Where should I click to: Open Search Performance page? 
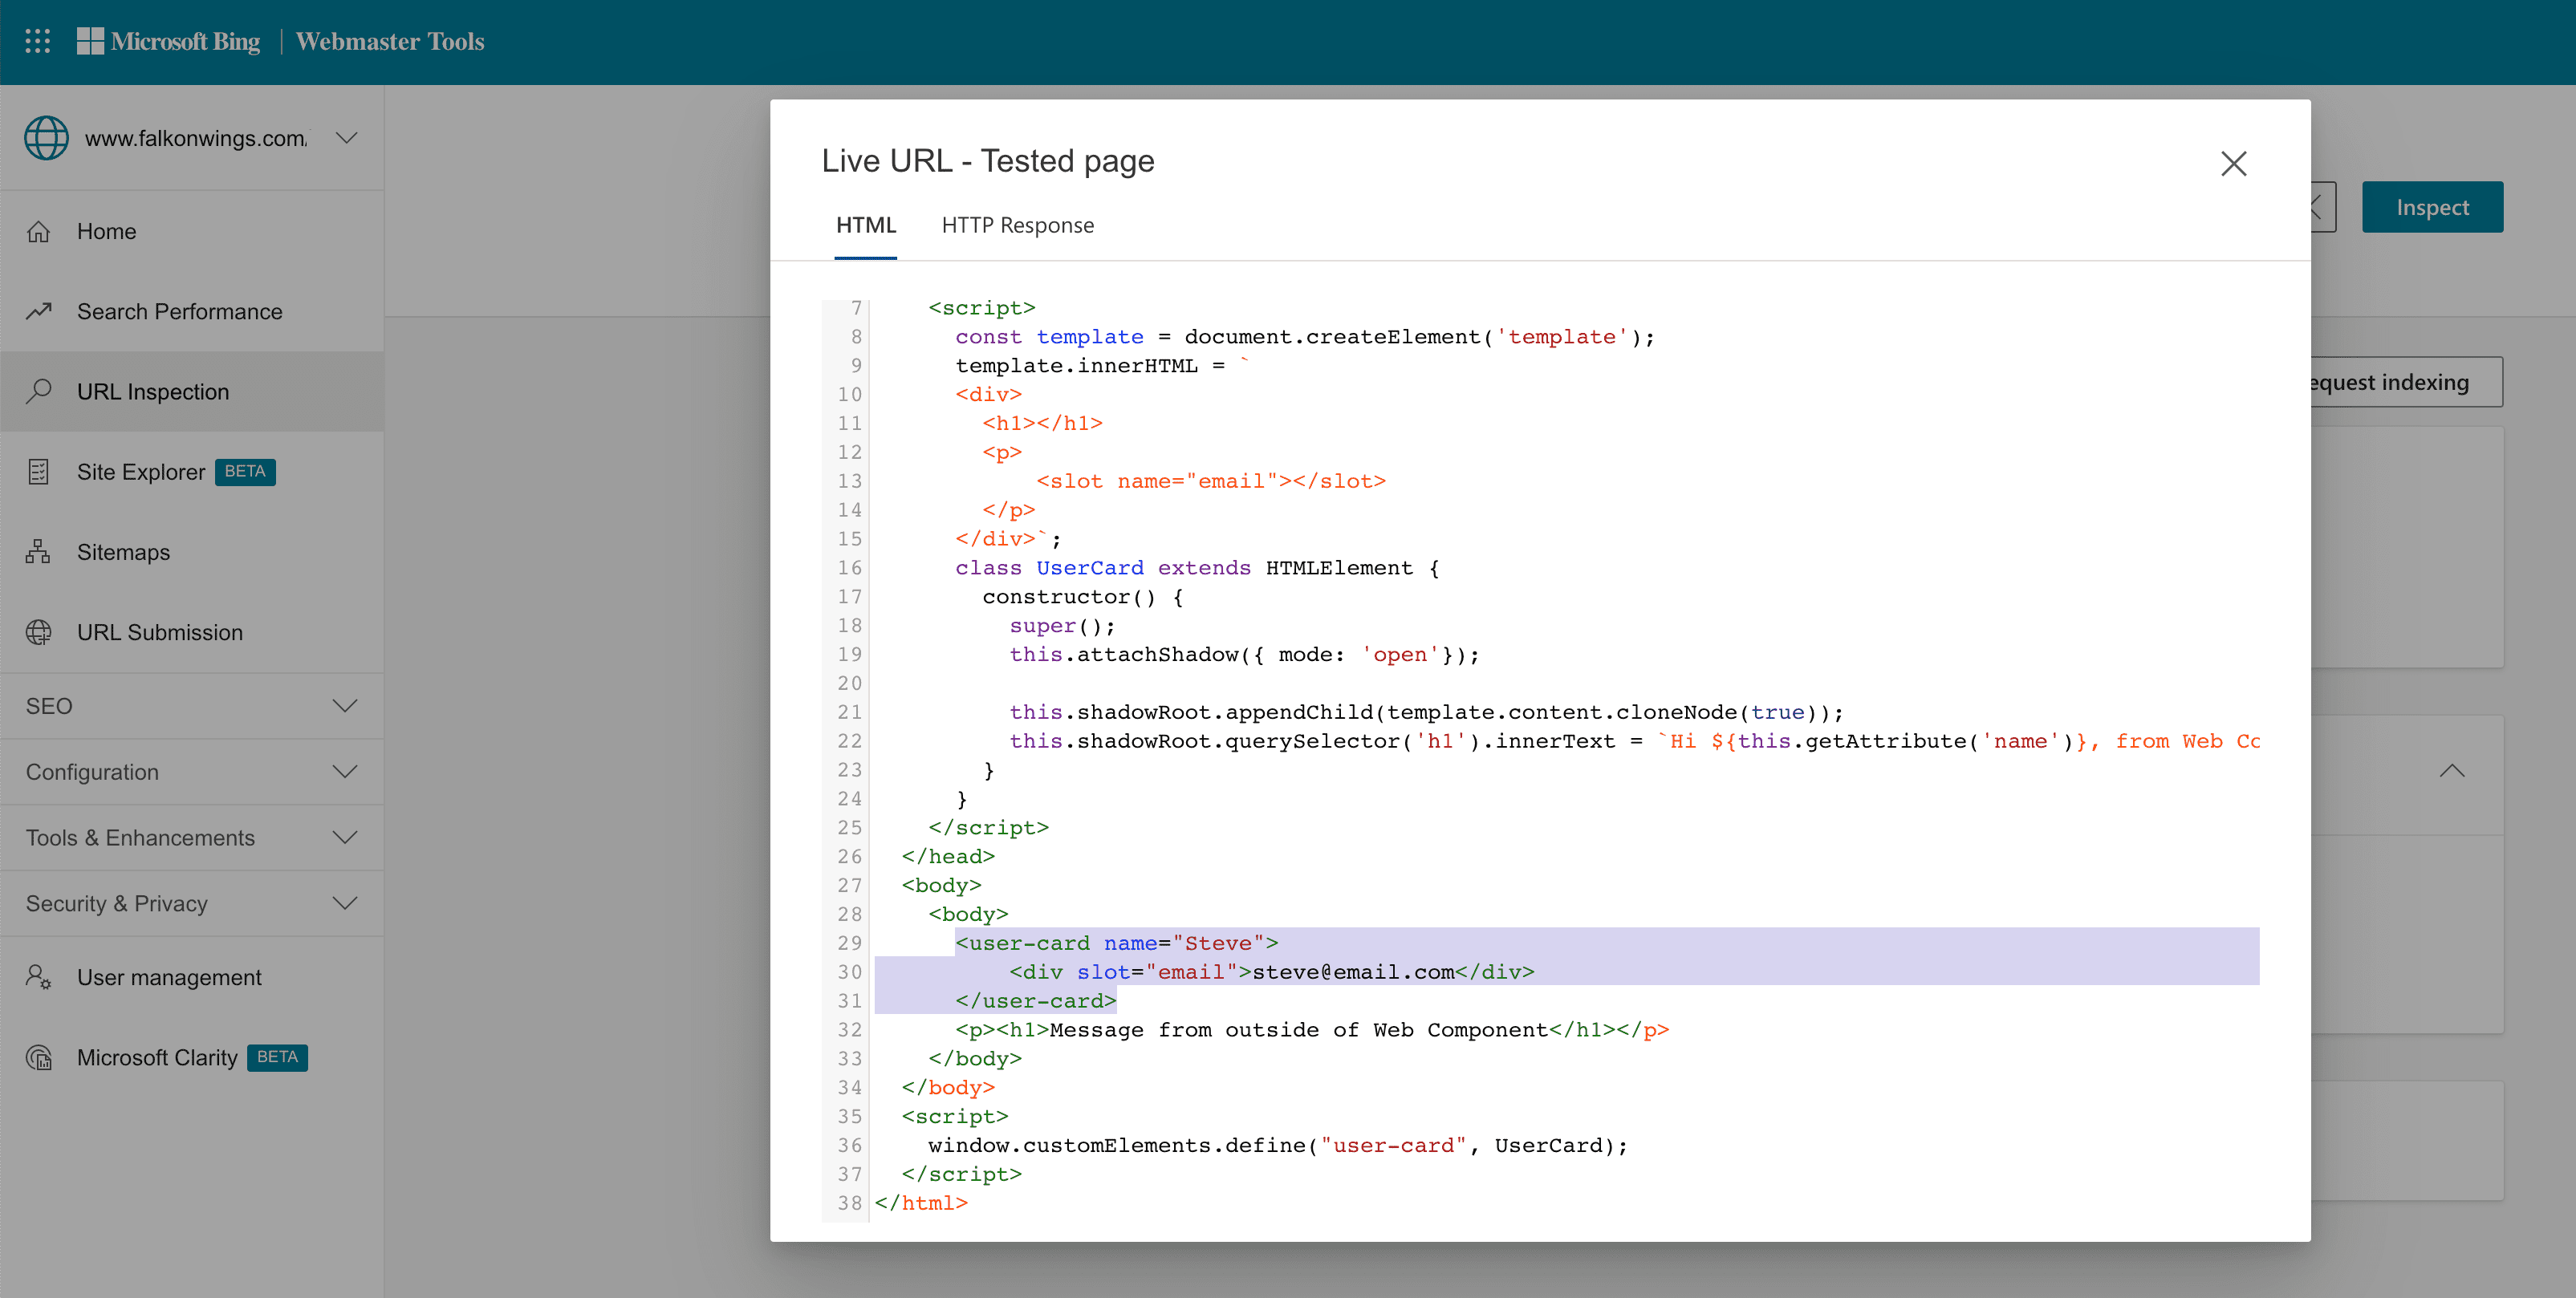(x=192, y=311)
